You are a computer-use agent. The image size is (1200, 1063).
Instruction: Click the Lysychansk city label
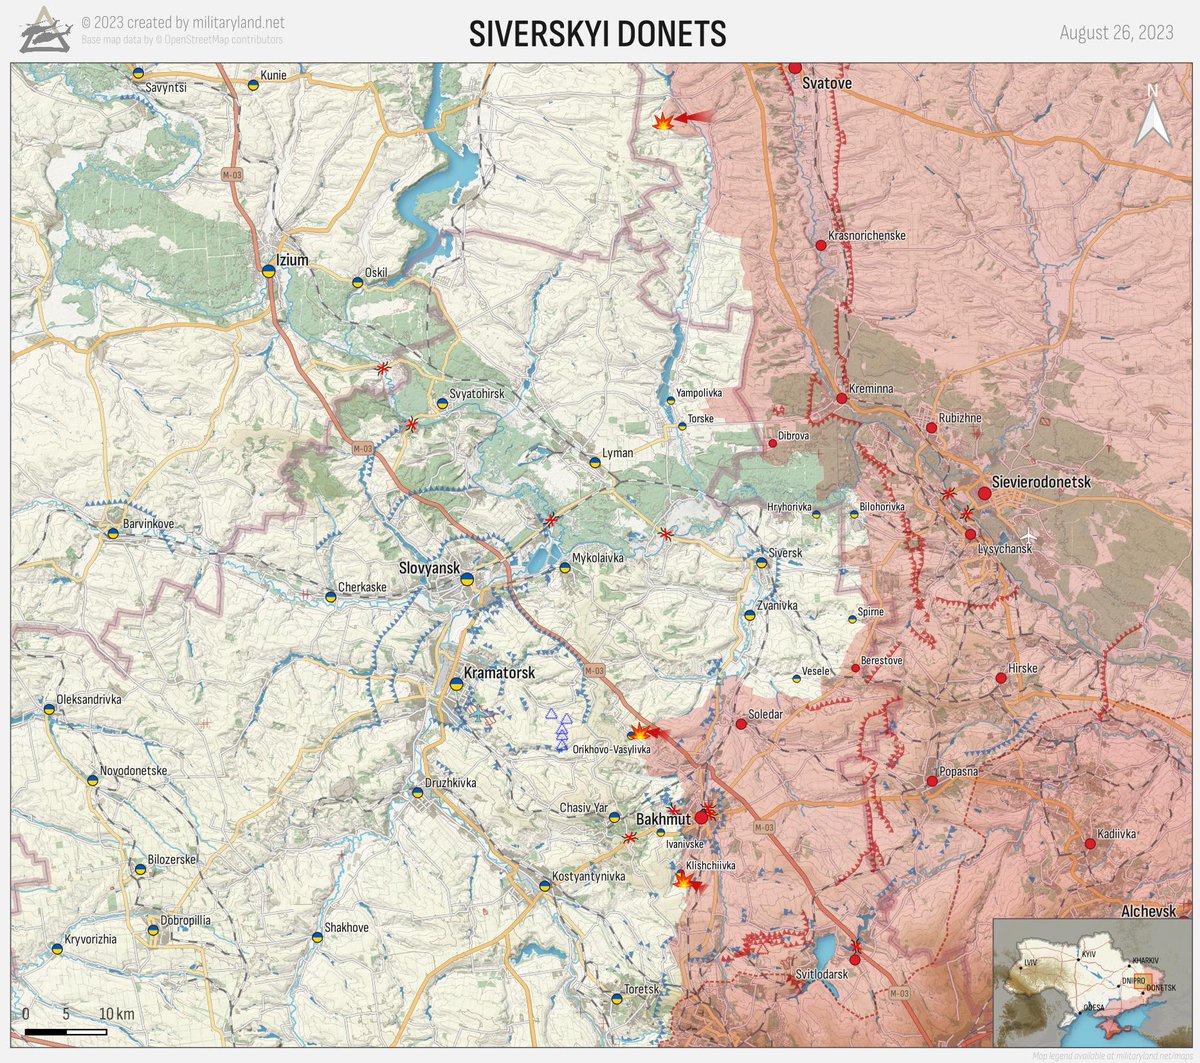coord(1005,550)
